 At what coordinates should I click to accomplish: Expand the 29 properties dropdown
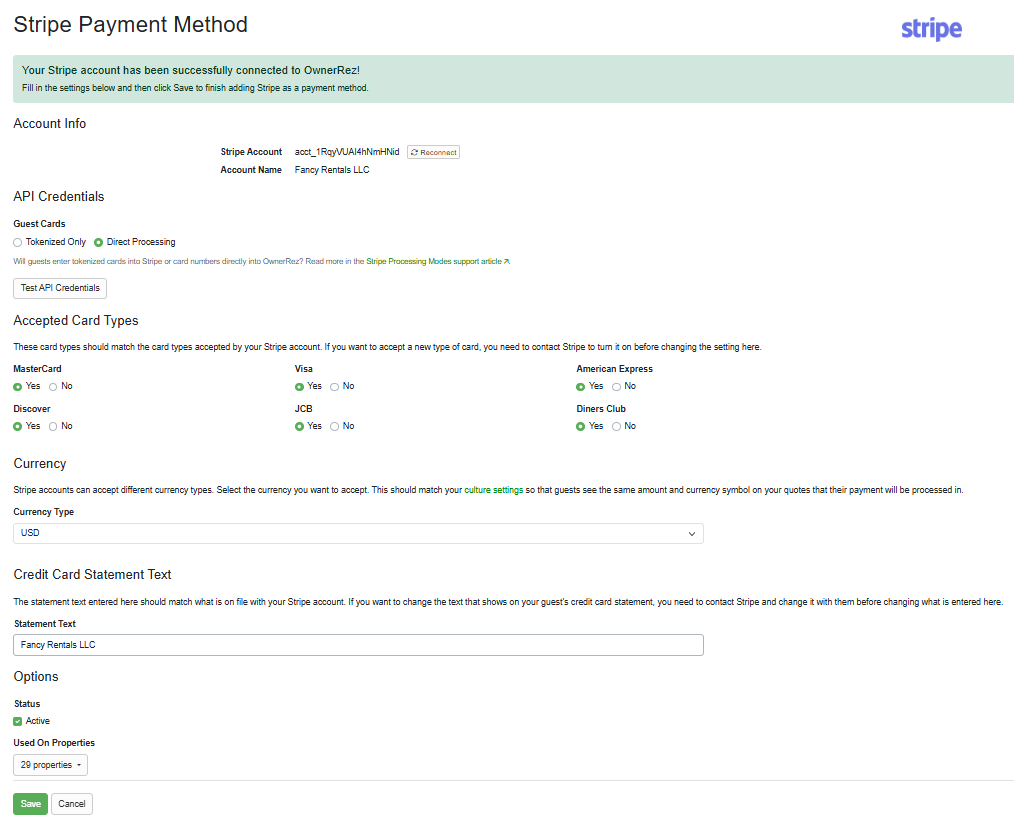(x=50, y=765)
